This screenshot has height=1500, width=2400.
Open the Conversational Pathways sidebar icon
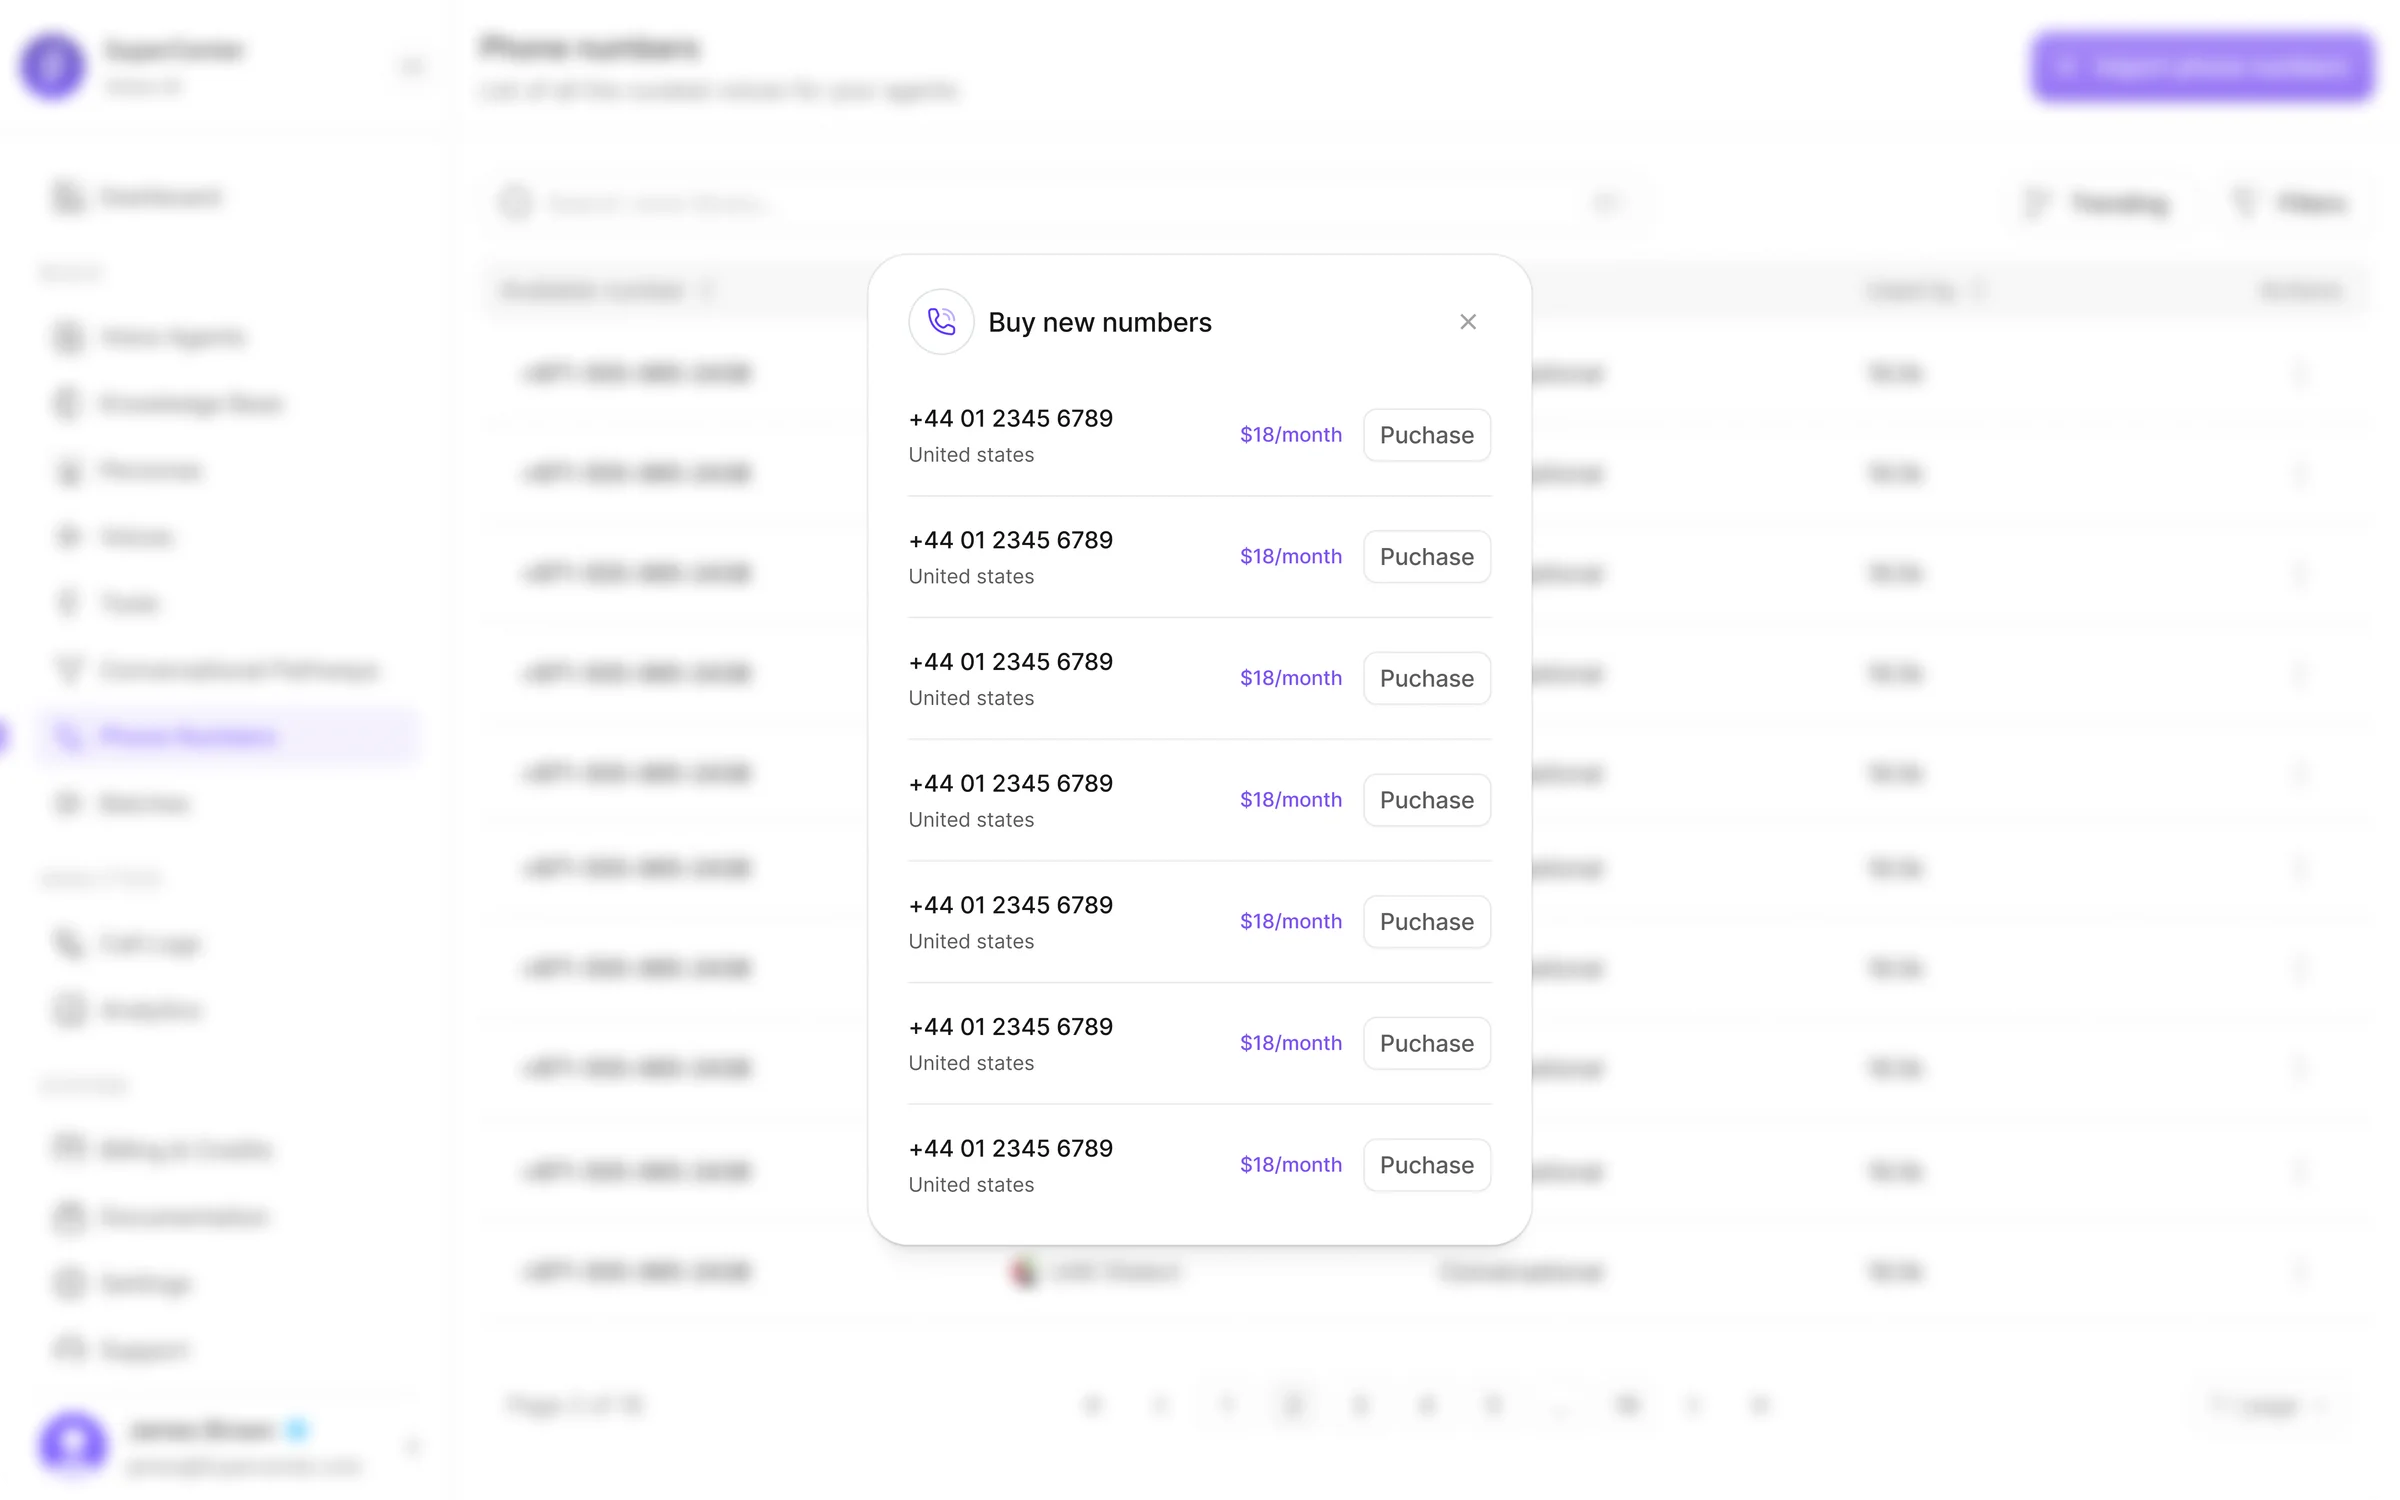tap(68, 670)
